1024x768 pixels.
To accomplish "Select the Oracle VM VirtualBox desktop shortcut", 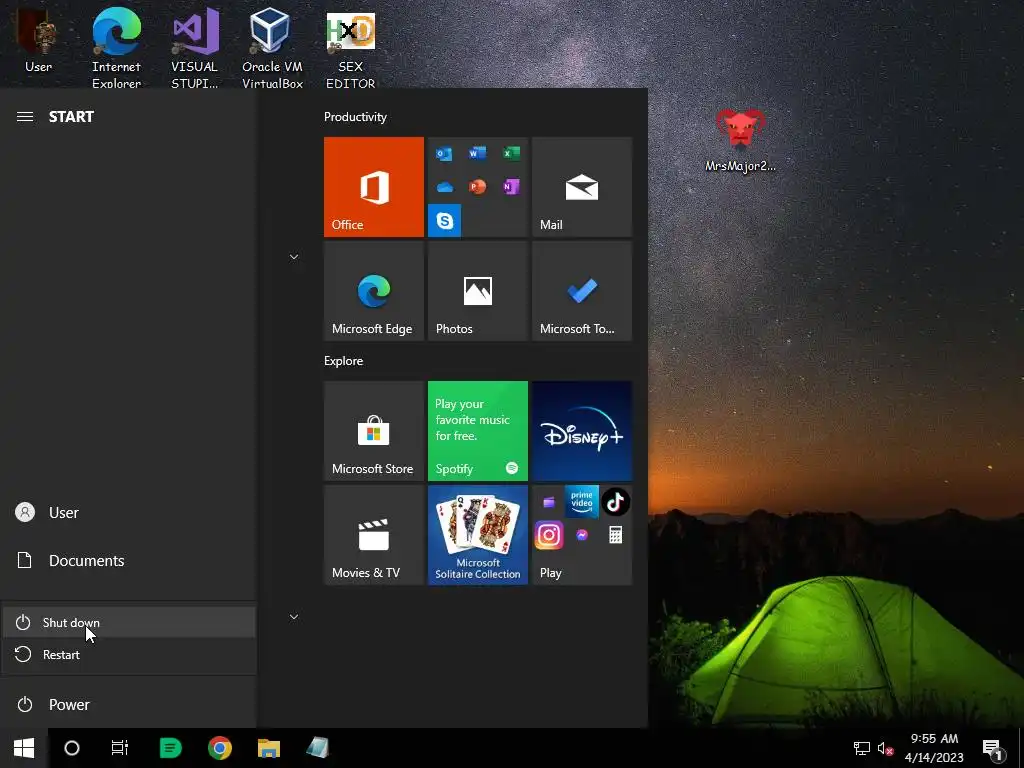I will [272, 49].
